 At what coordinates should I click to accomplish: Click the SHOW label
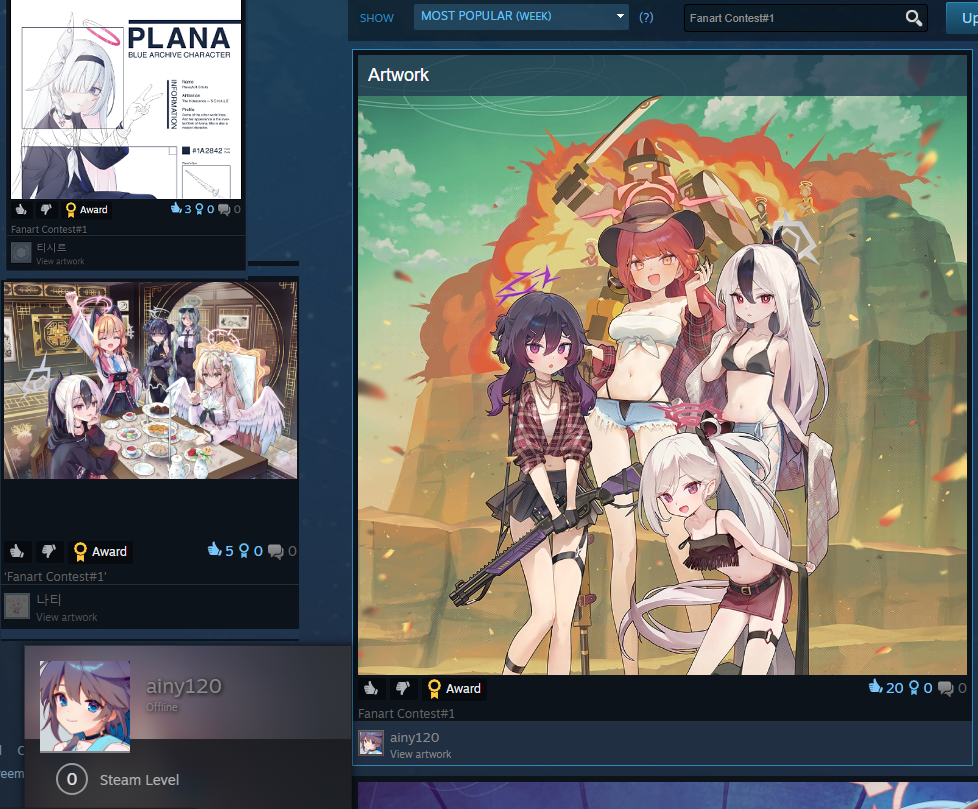click(x=377, y=18)
